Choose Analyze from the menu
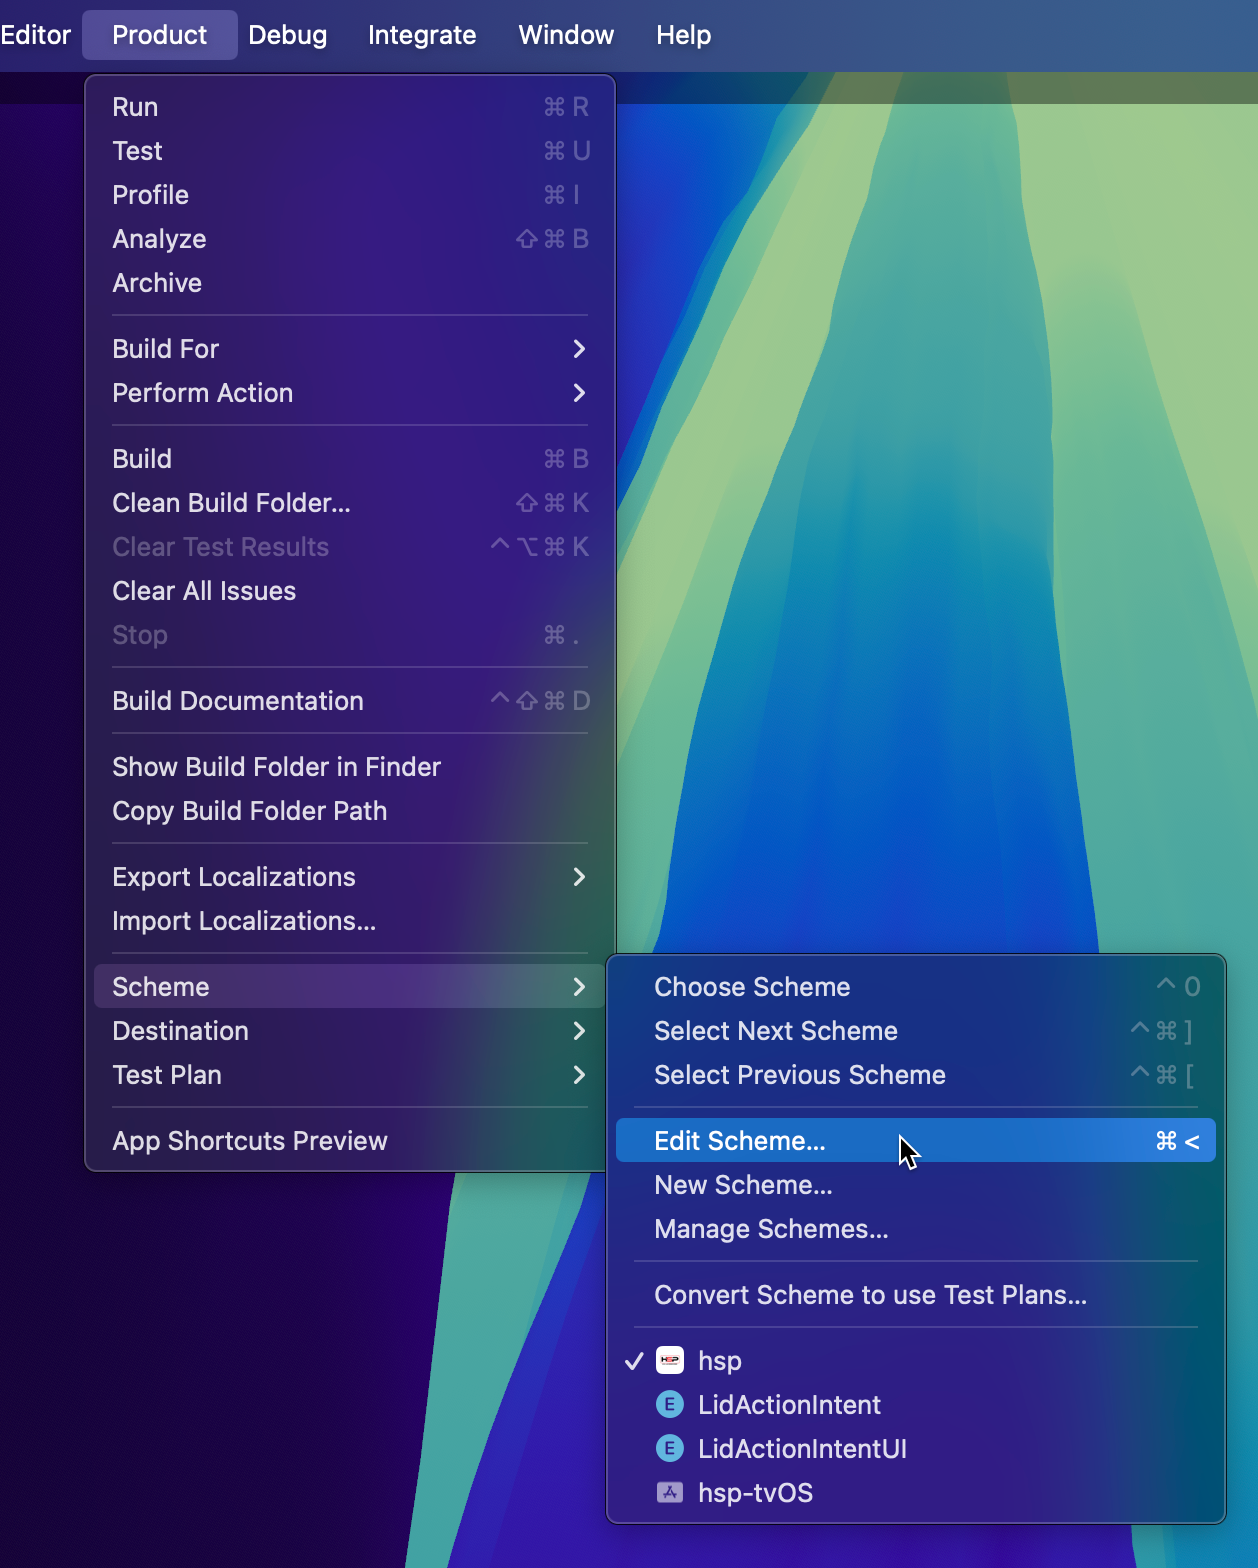1258x1568 pixels. pos(350,239)
